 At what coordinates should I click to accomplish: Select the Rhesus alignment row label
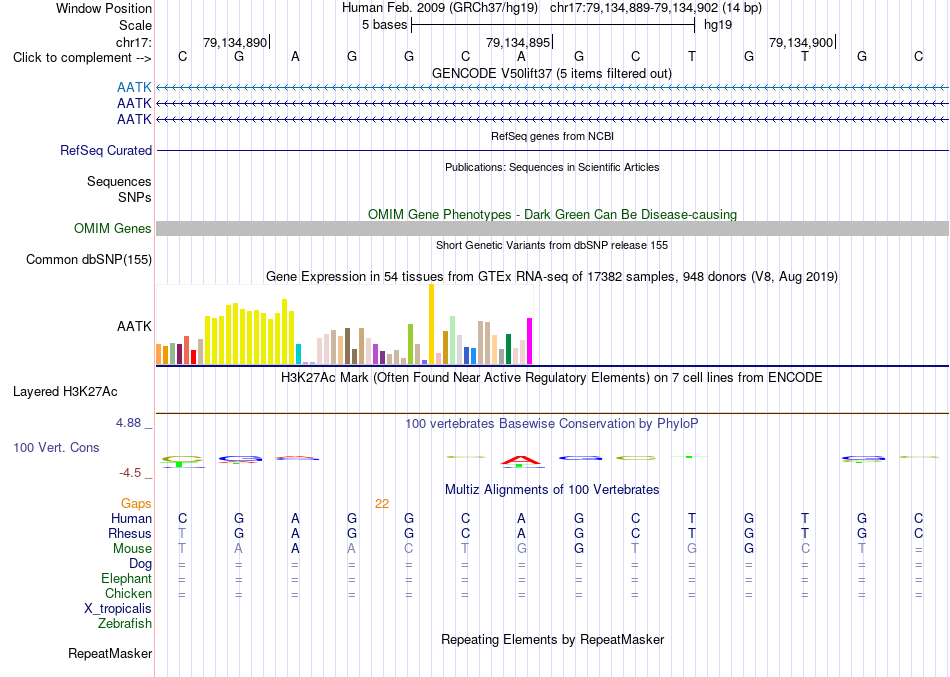click(130, 533)
